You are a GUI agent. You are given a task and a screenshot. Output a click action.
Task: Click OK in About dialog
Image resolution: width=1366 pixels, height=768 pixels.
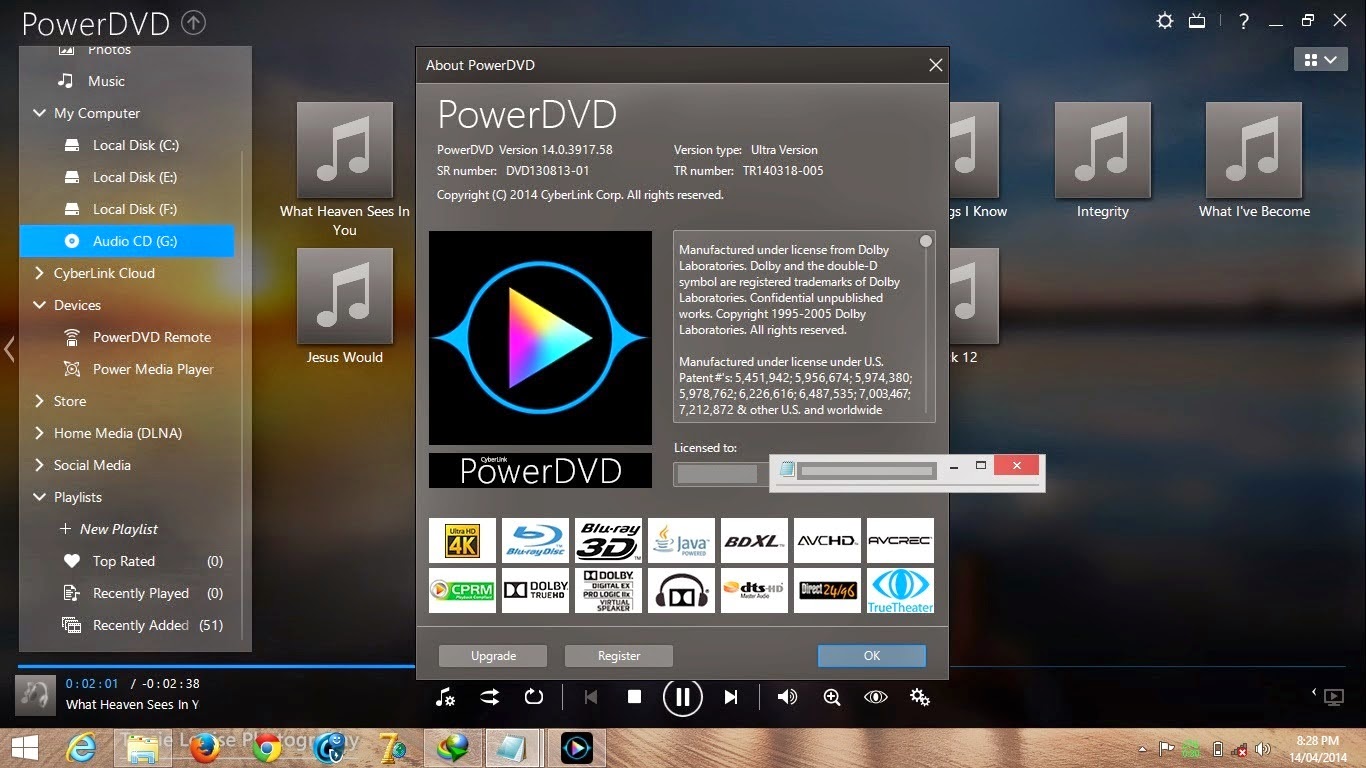[872, 656]
